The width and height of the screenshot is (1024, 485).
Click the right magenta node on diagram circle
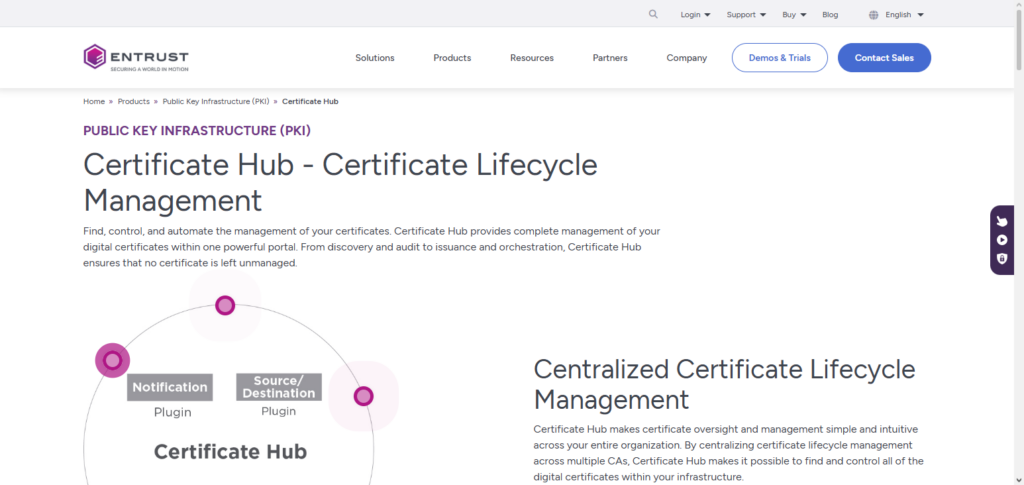click(363, 396)
